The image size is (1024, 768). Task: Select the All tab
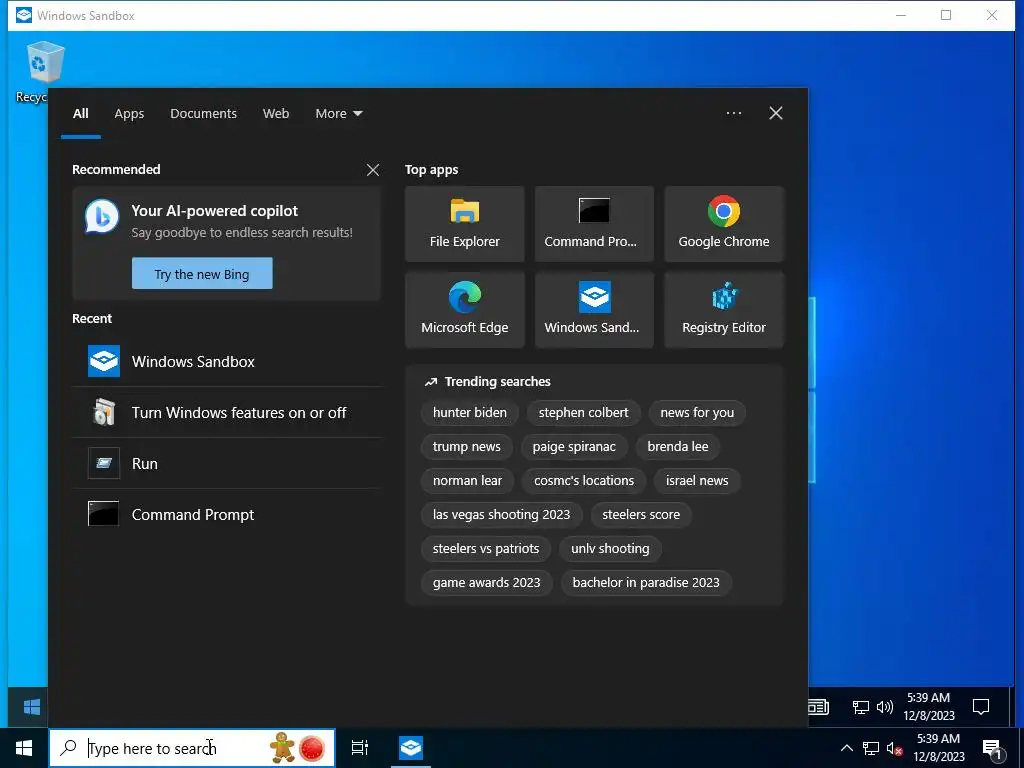pos(80,114)
